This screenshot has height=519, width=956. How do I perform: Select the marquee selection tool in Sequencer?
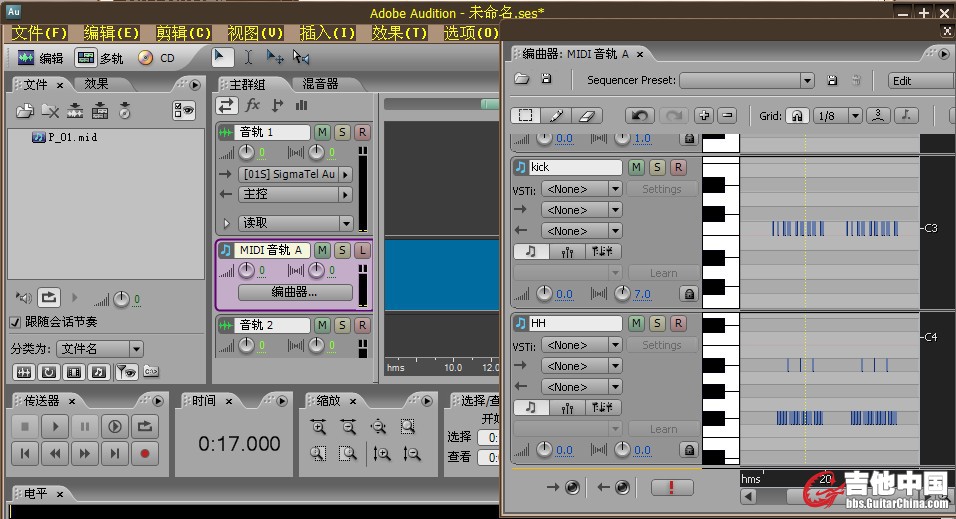525,115
